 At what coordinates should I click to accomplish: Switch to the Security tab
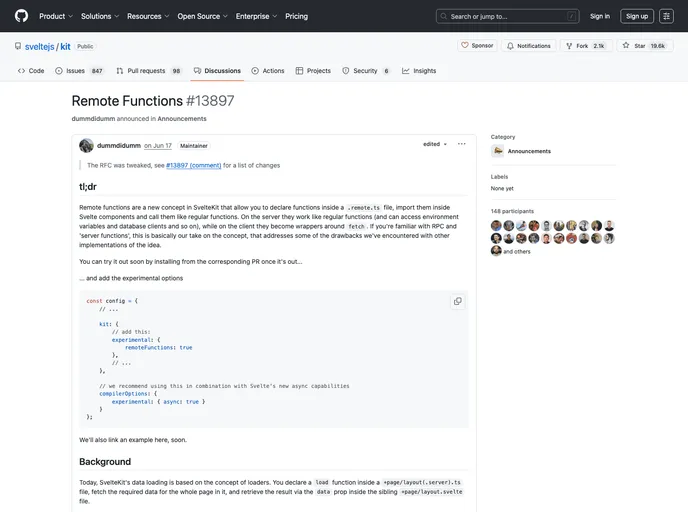(x=366, y=71)
